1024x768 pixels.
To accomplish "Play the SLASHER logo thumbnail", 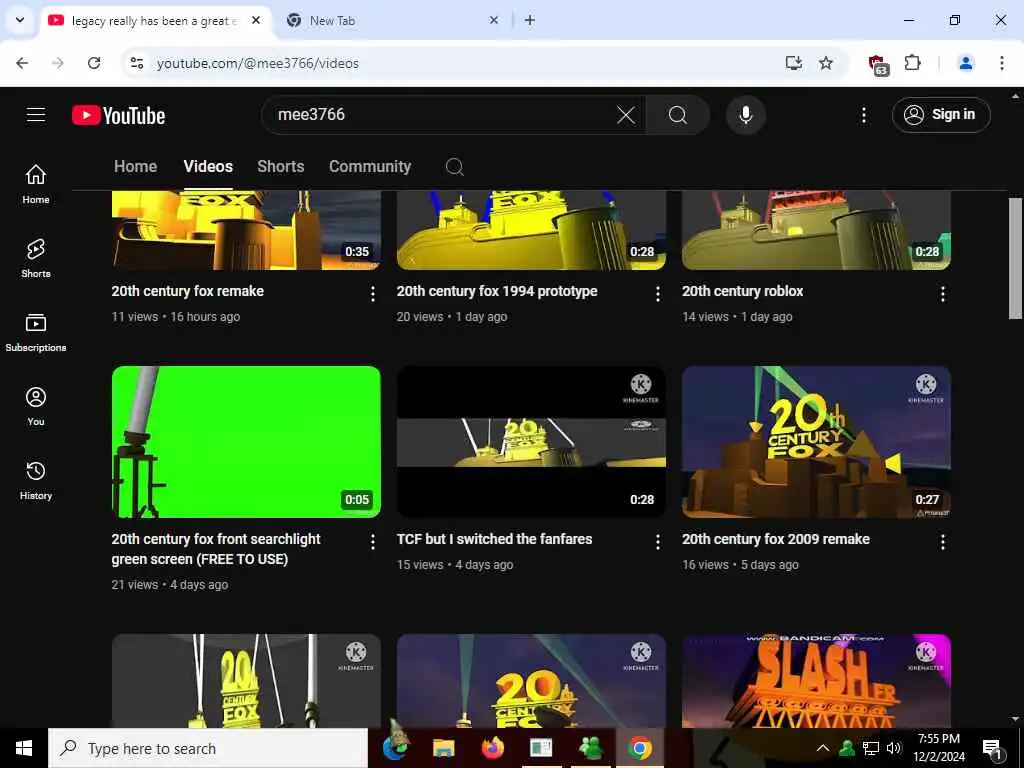I will click(x=816, y=680).
